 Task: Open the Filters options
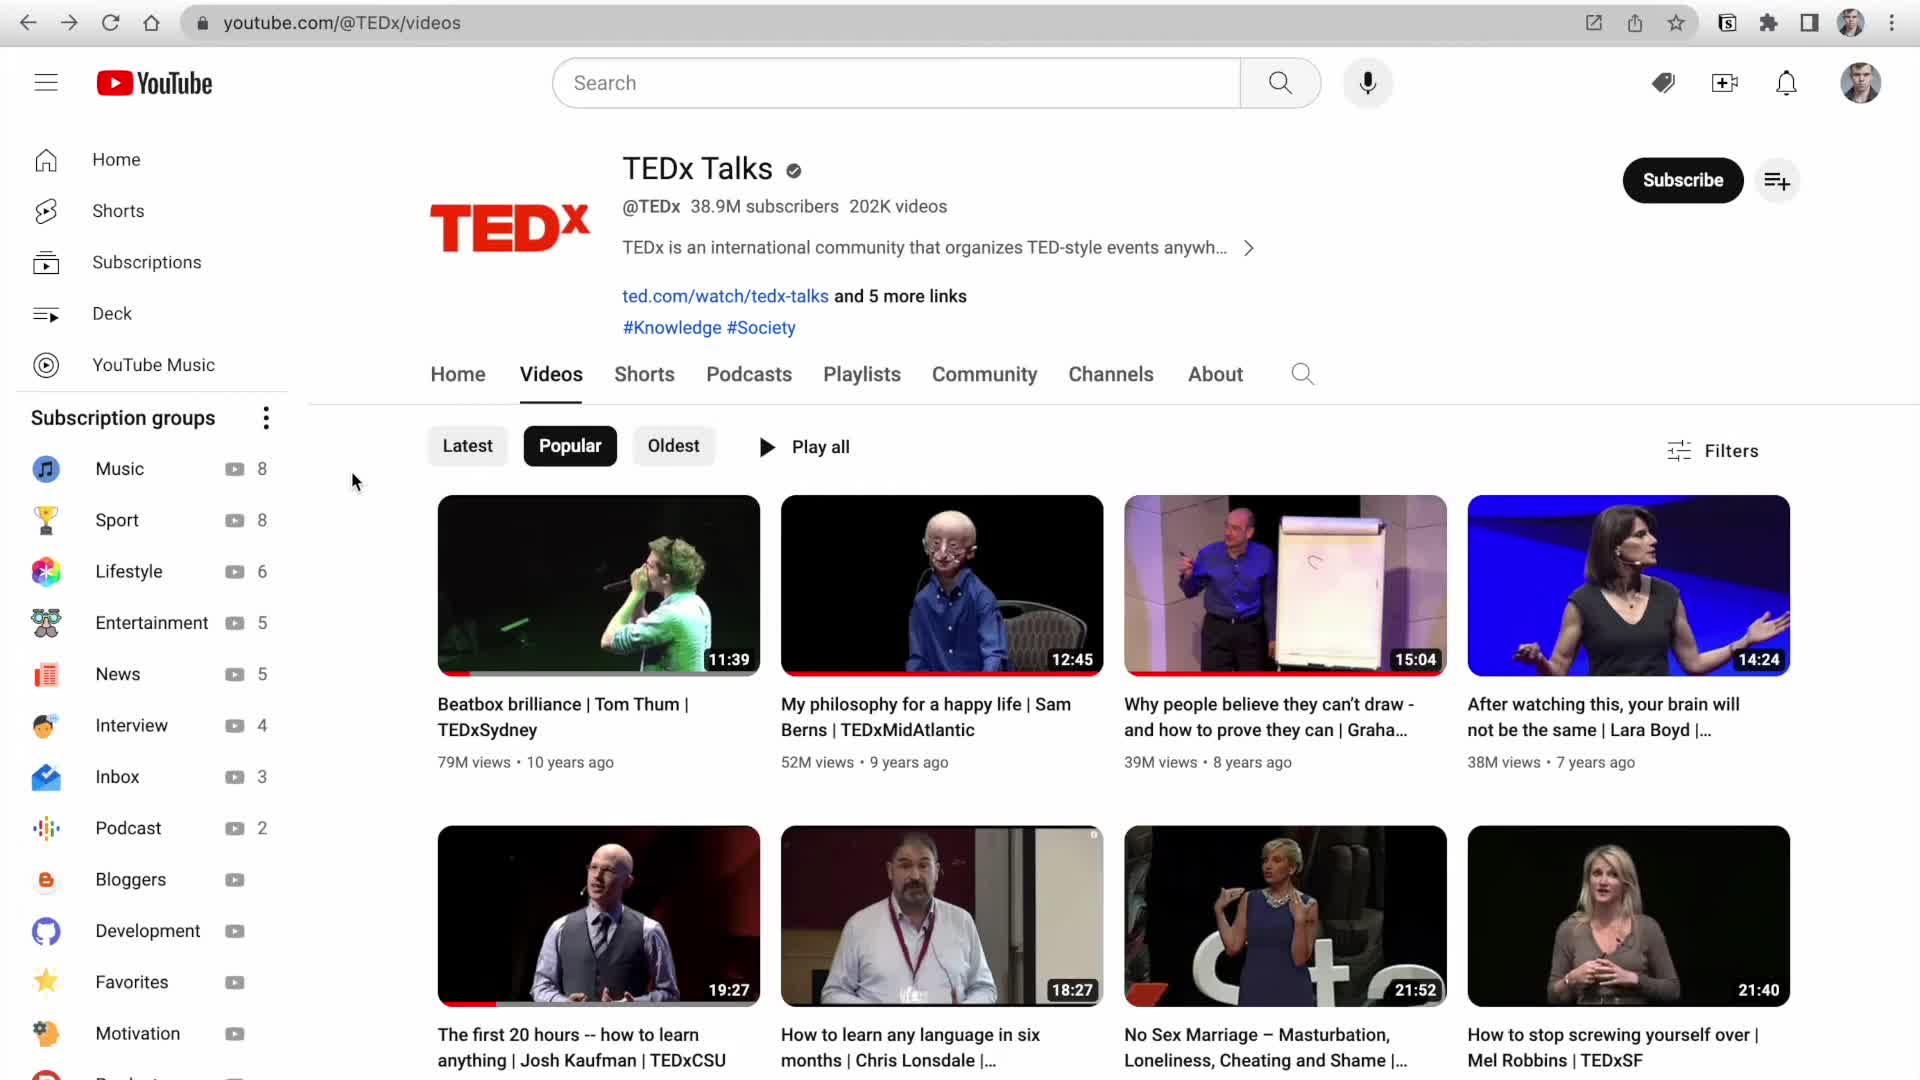[x=1713, y=451]
